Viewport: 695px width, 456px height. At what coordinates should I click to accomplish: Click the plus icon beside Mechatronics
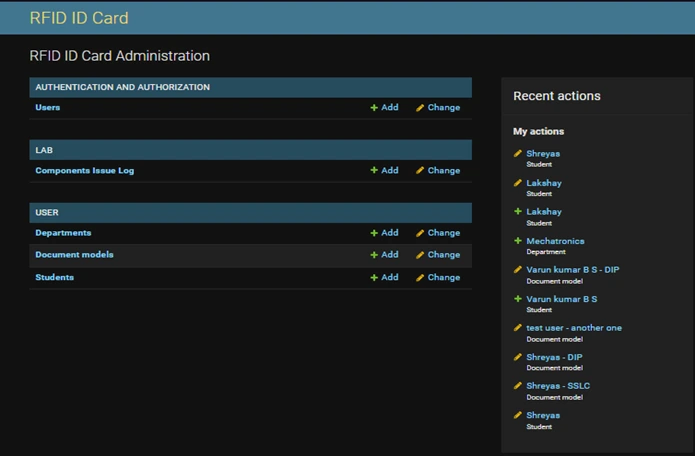point(517,241)
